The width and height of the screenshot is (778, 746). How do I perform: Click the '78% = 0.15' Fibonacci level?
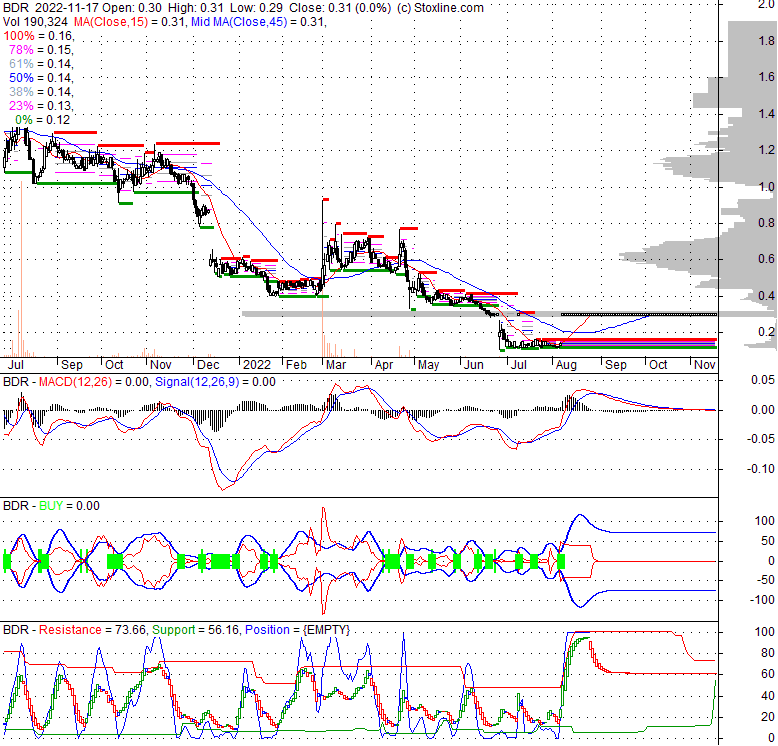[41, 50]
